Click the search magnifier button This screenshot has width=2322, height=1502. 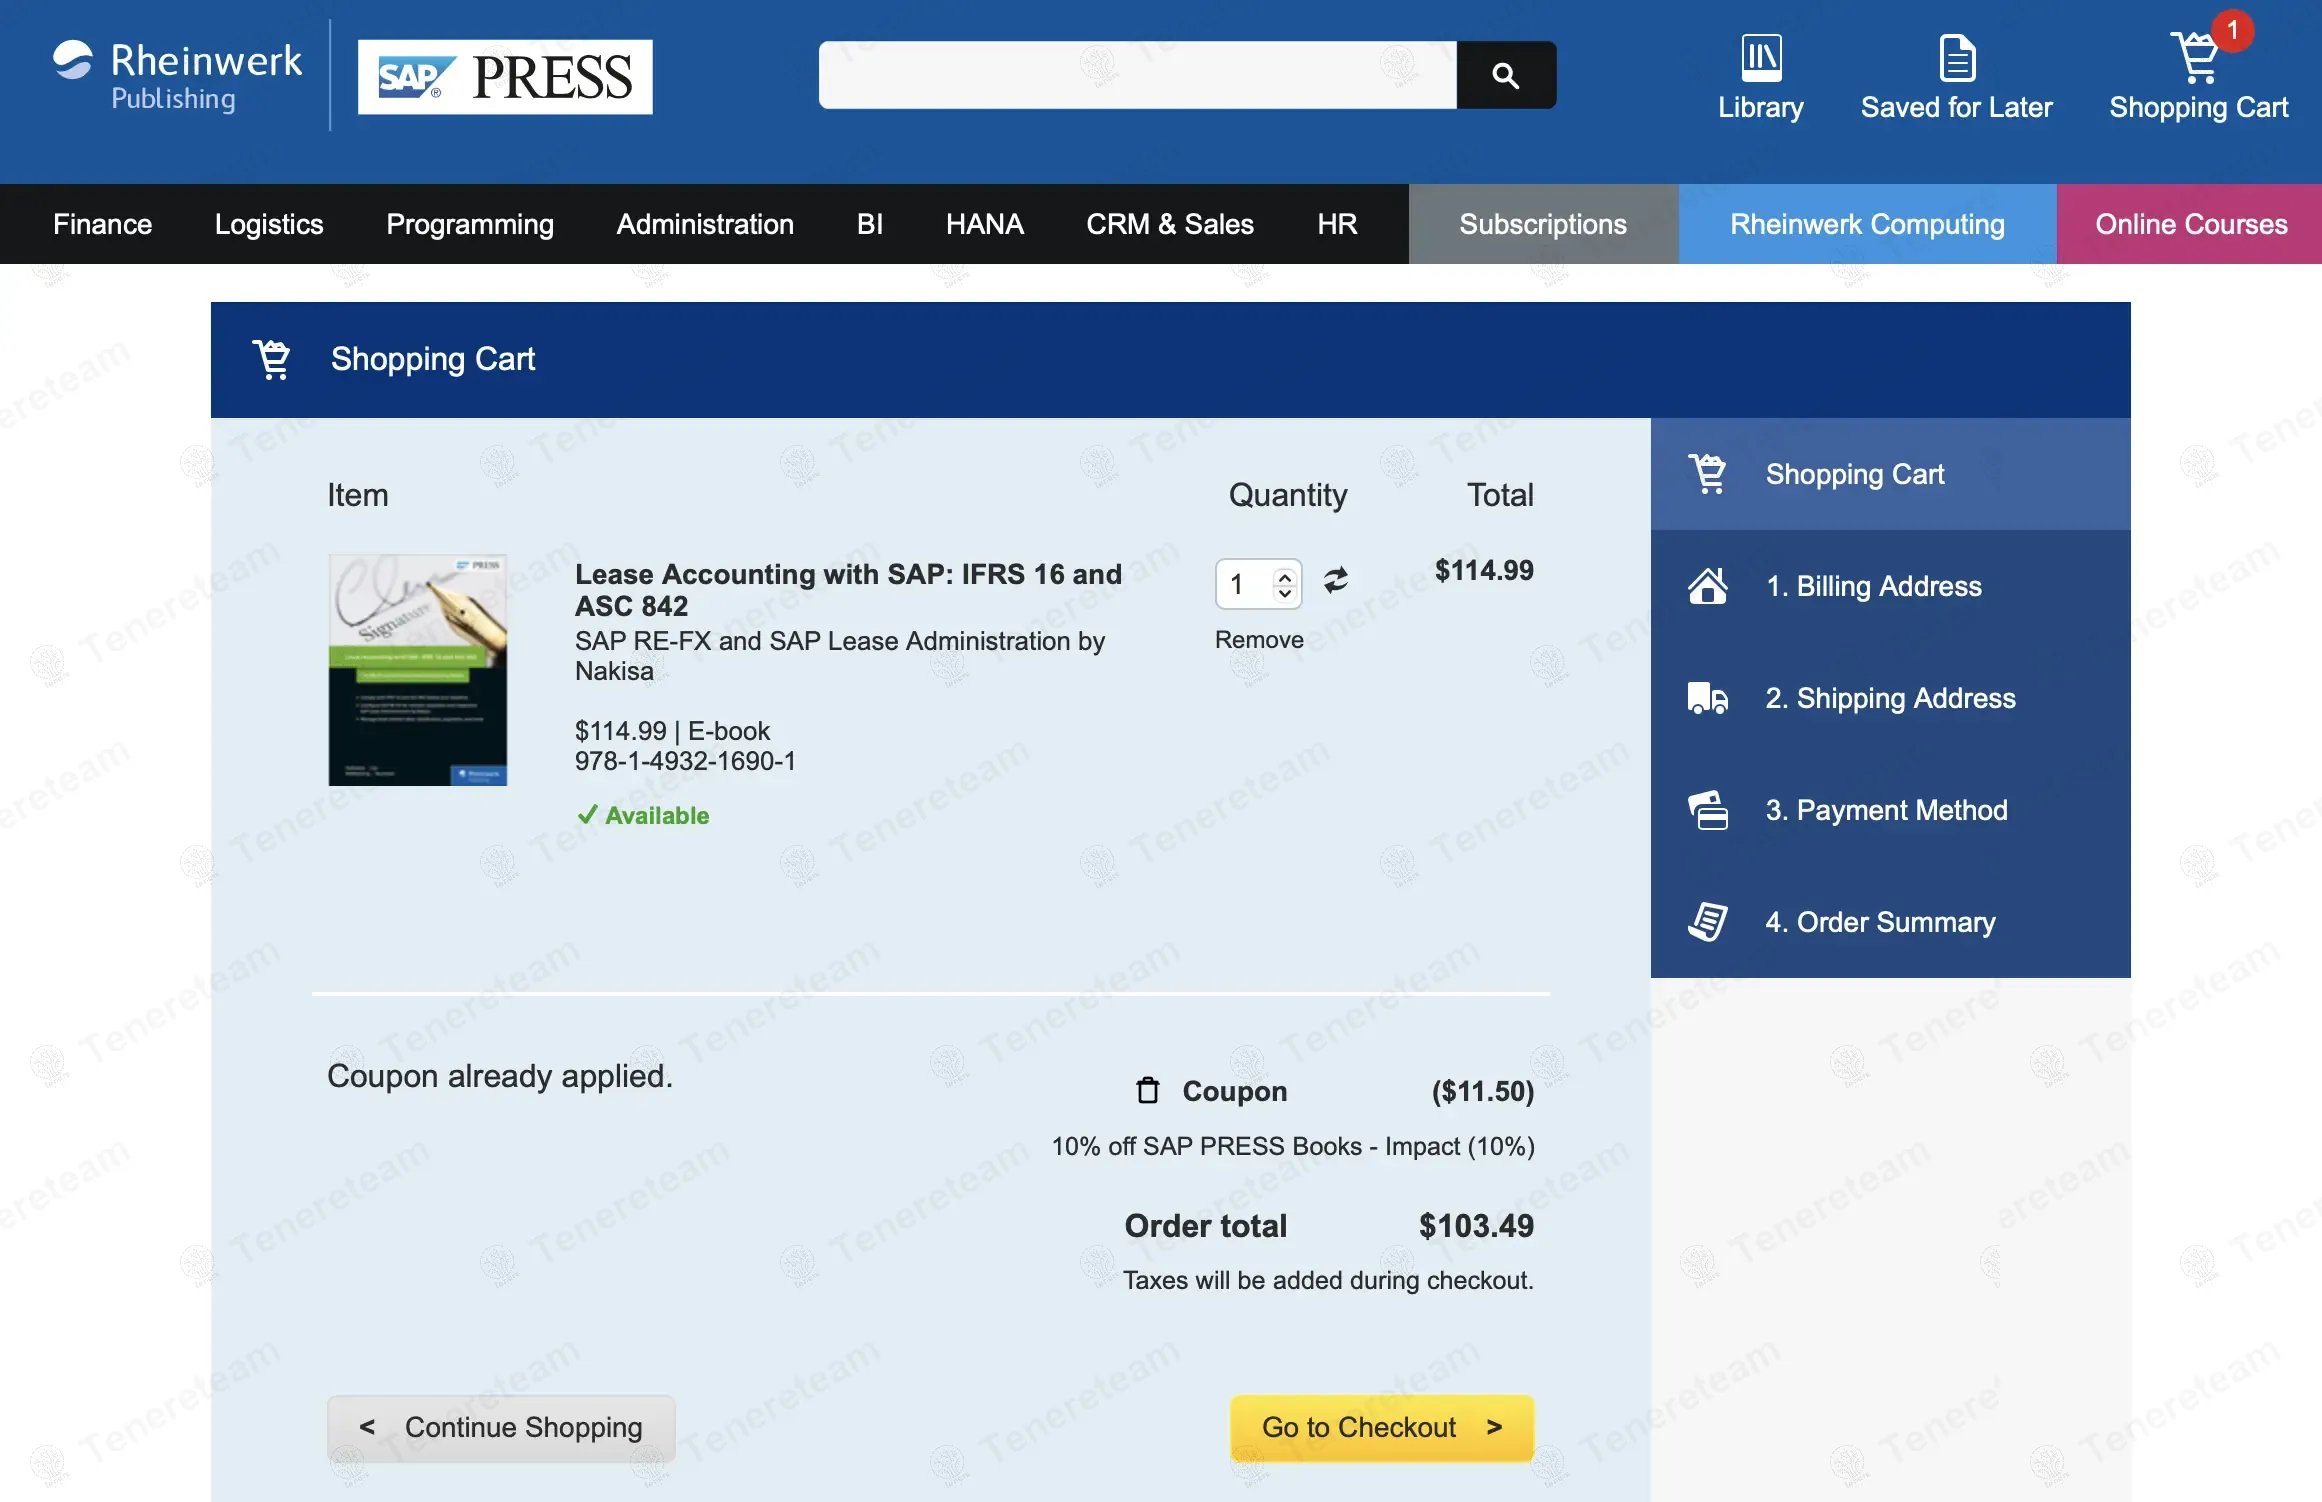(1505, 75)
